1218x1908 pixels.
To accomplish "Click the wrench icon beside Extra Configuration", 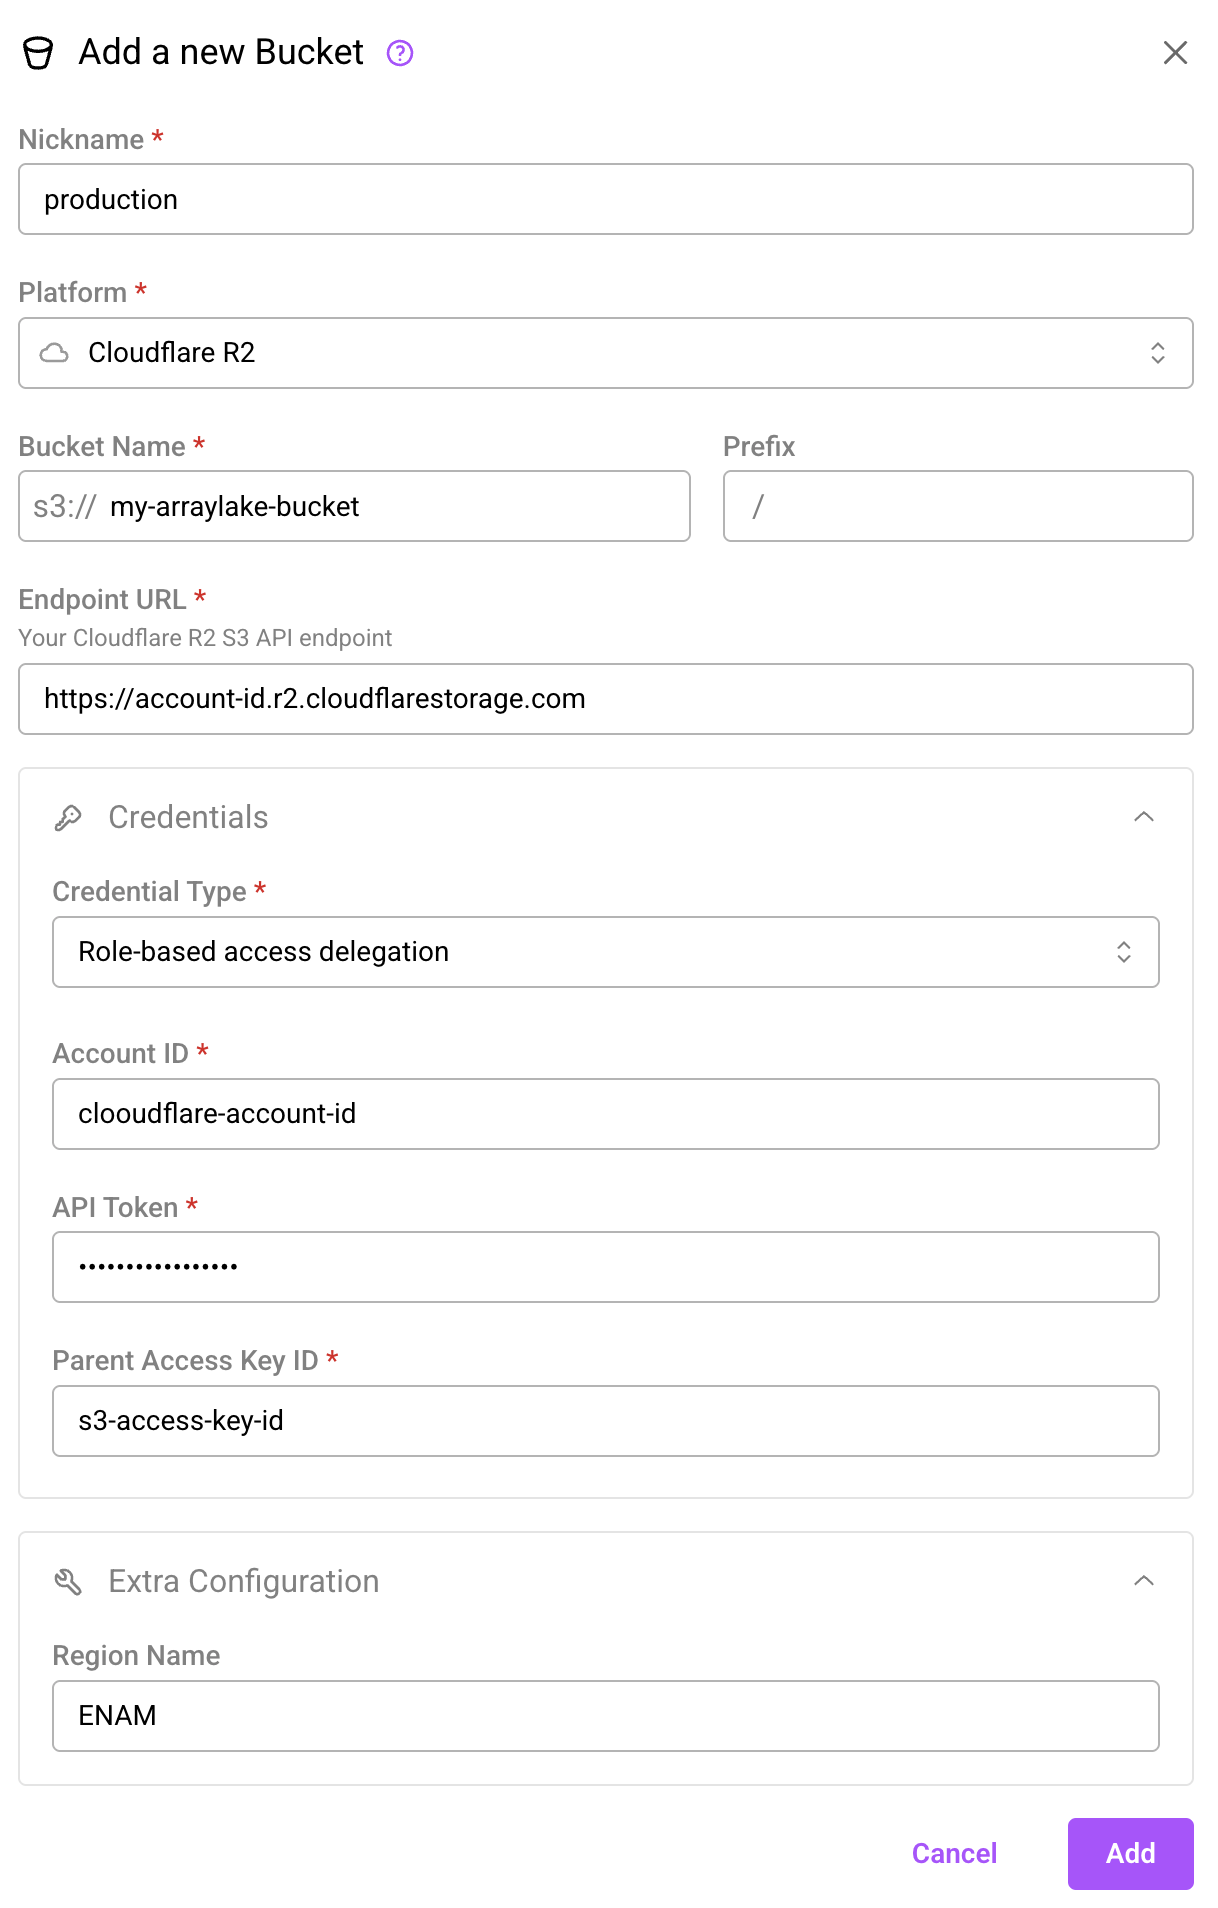I will point(68,1581).
